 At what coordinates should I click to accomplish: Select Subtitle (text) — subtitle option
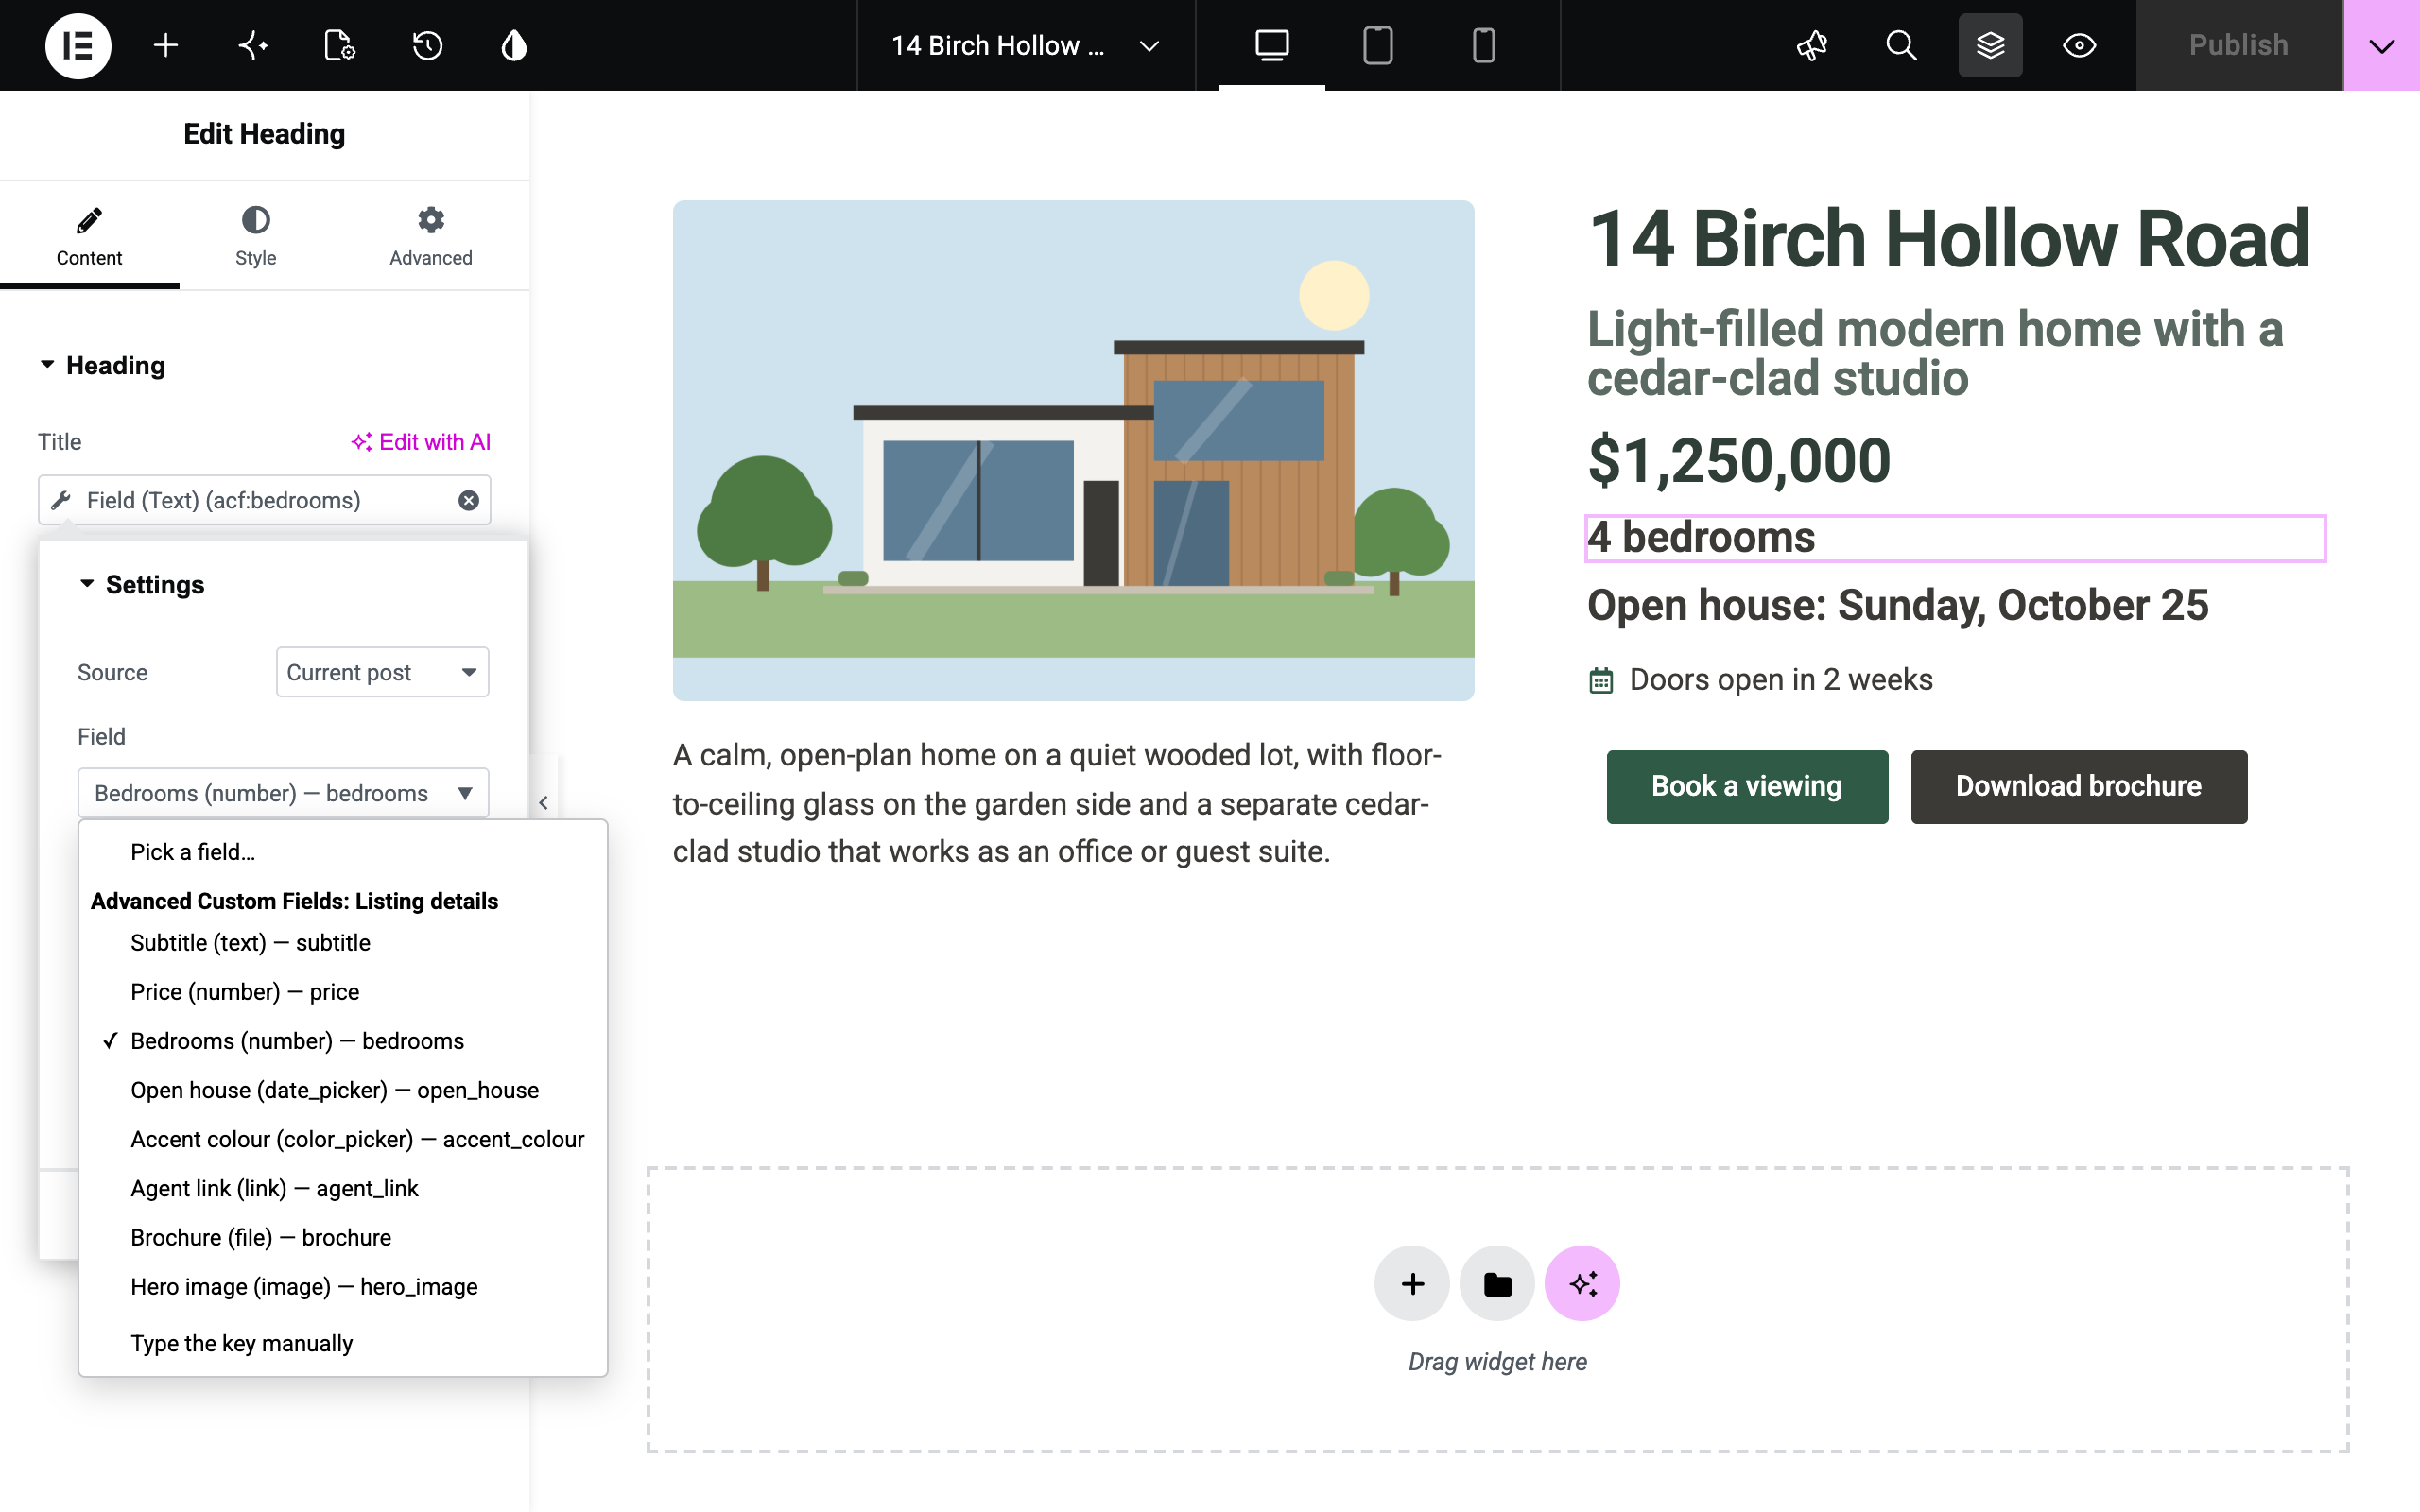343,943
